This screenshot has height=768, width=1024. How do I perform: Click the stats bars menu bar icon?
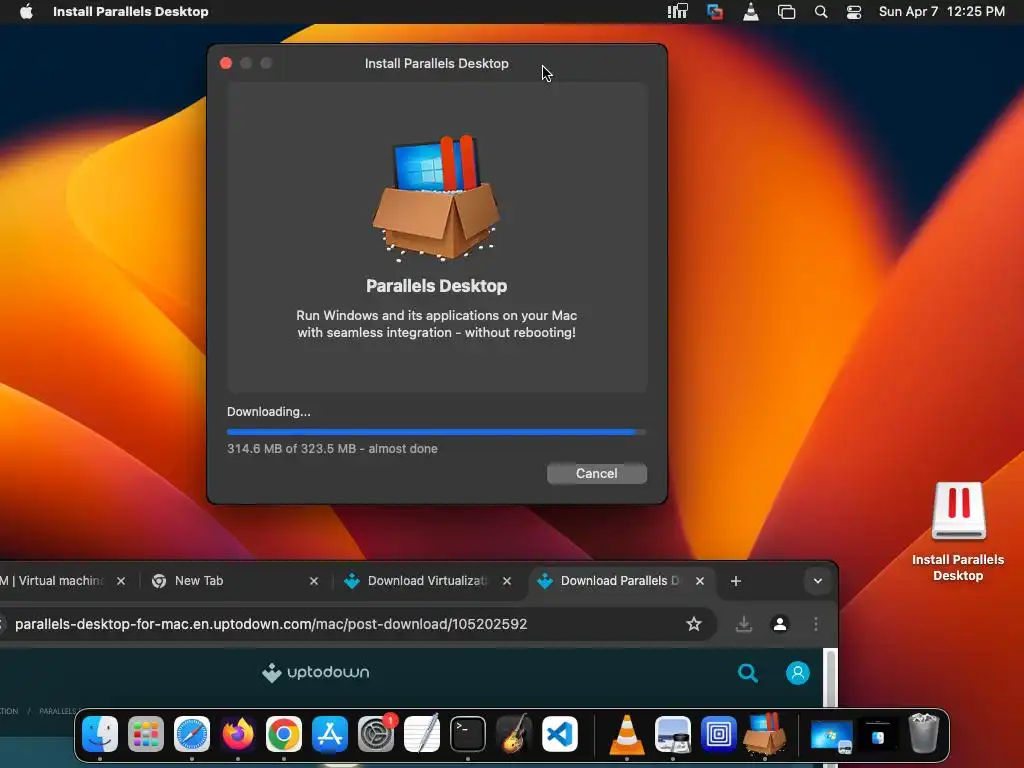[x=678, y=11]
